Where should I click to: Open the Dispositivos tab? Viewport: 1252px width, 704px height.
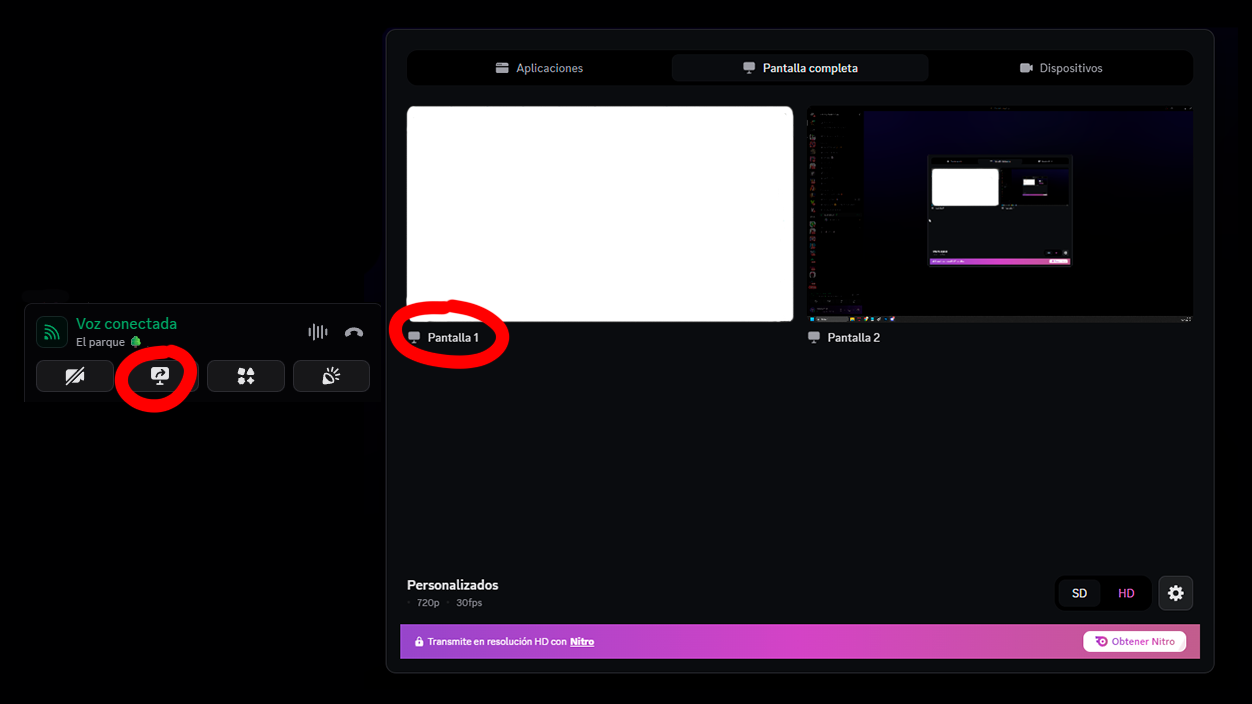click(x=1062, y=67)
